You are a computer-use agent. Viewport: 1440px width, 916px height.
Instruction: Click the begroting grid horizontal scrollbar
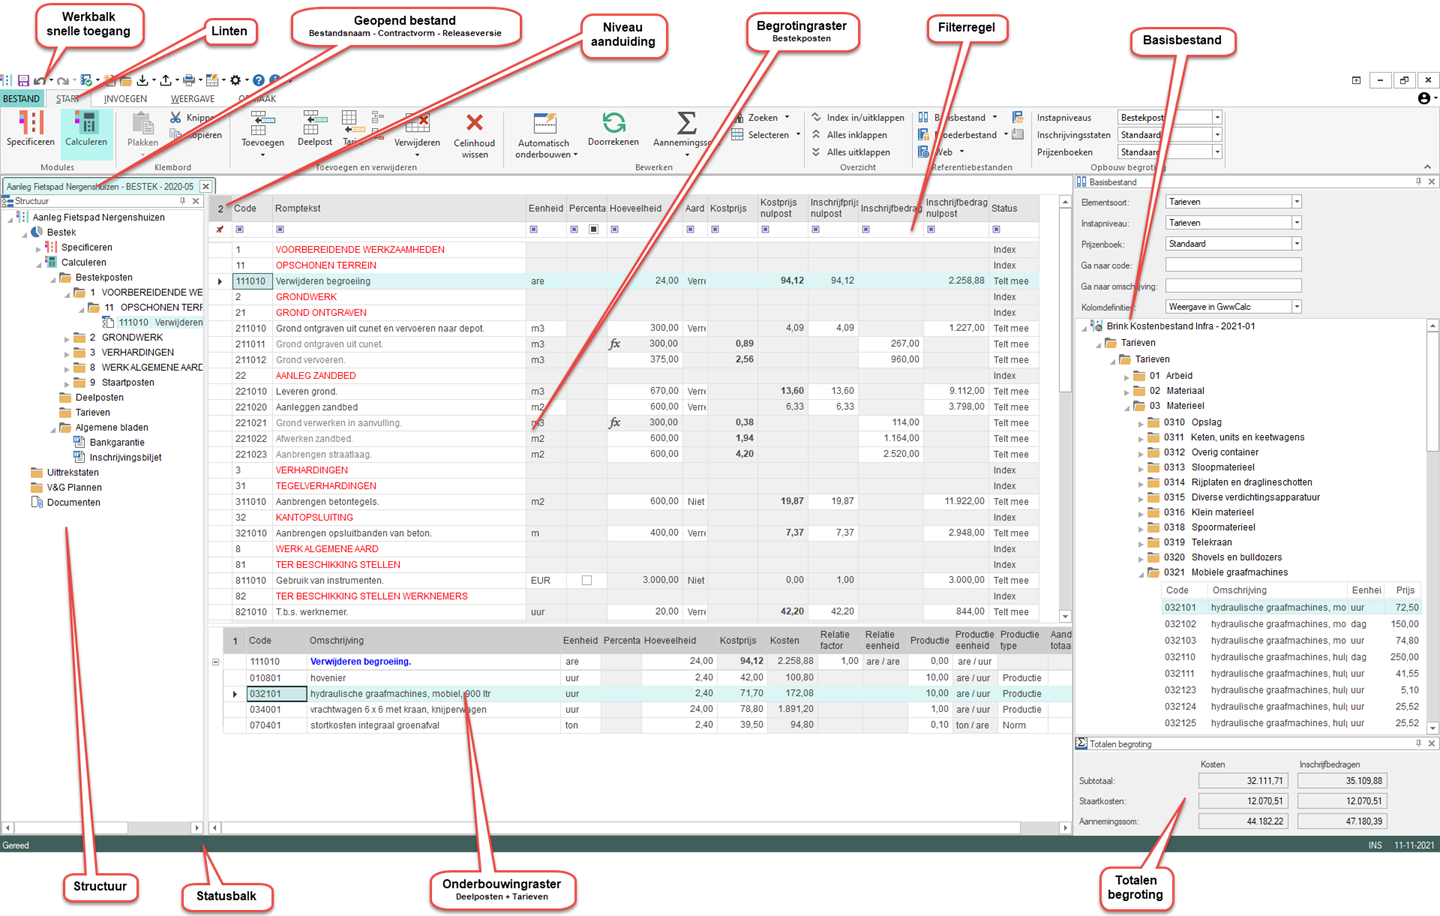pos(640,828)
